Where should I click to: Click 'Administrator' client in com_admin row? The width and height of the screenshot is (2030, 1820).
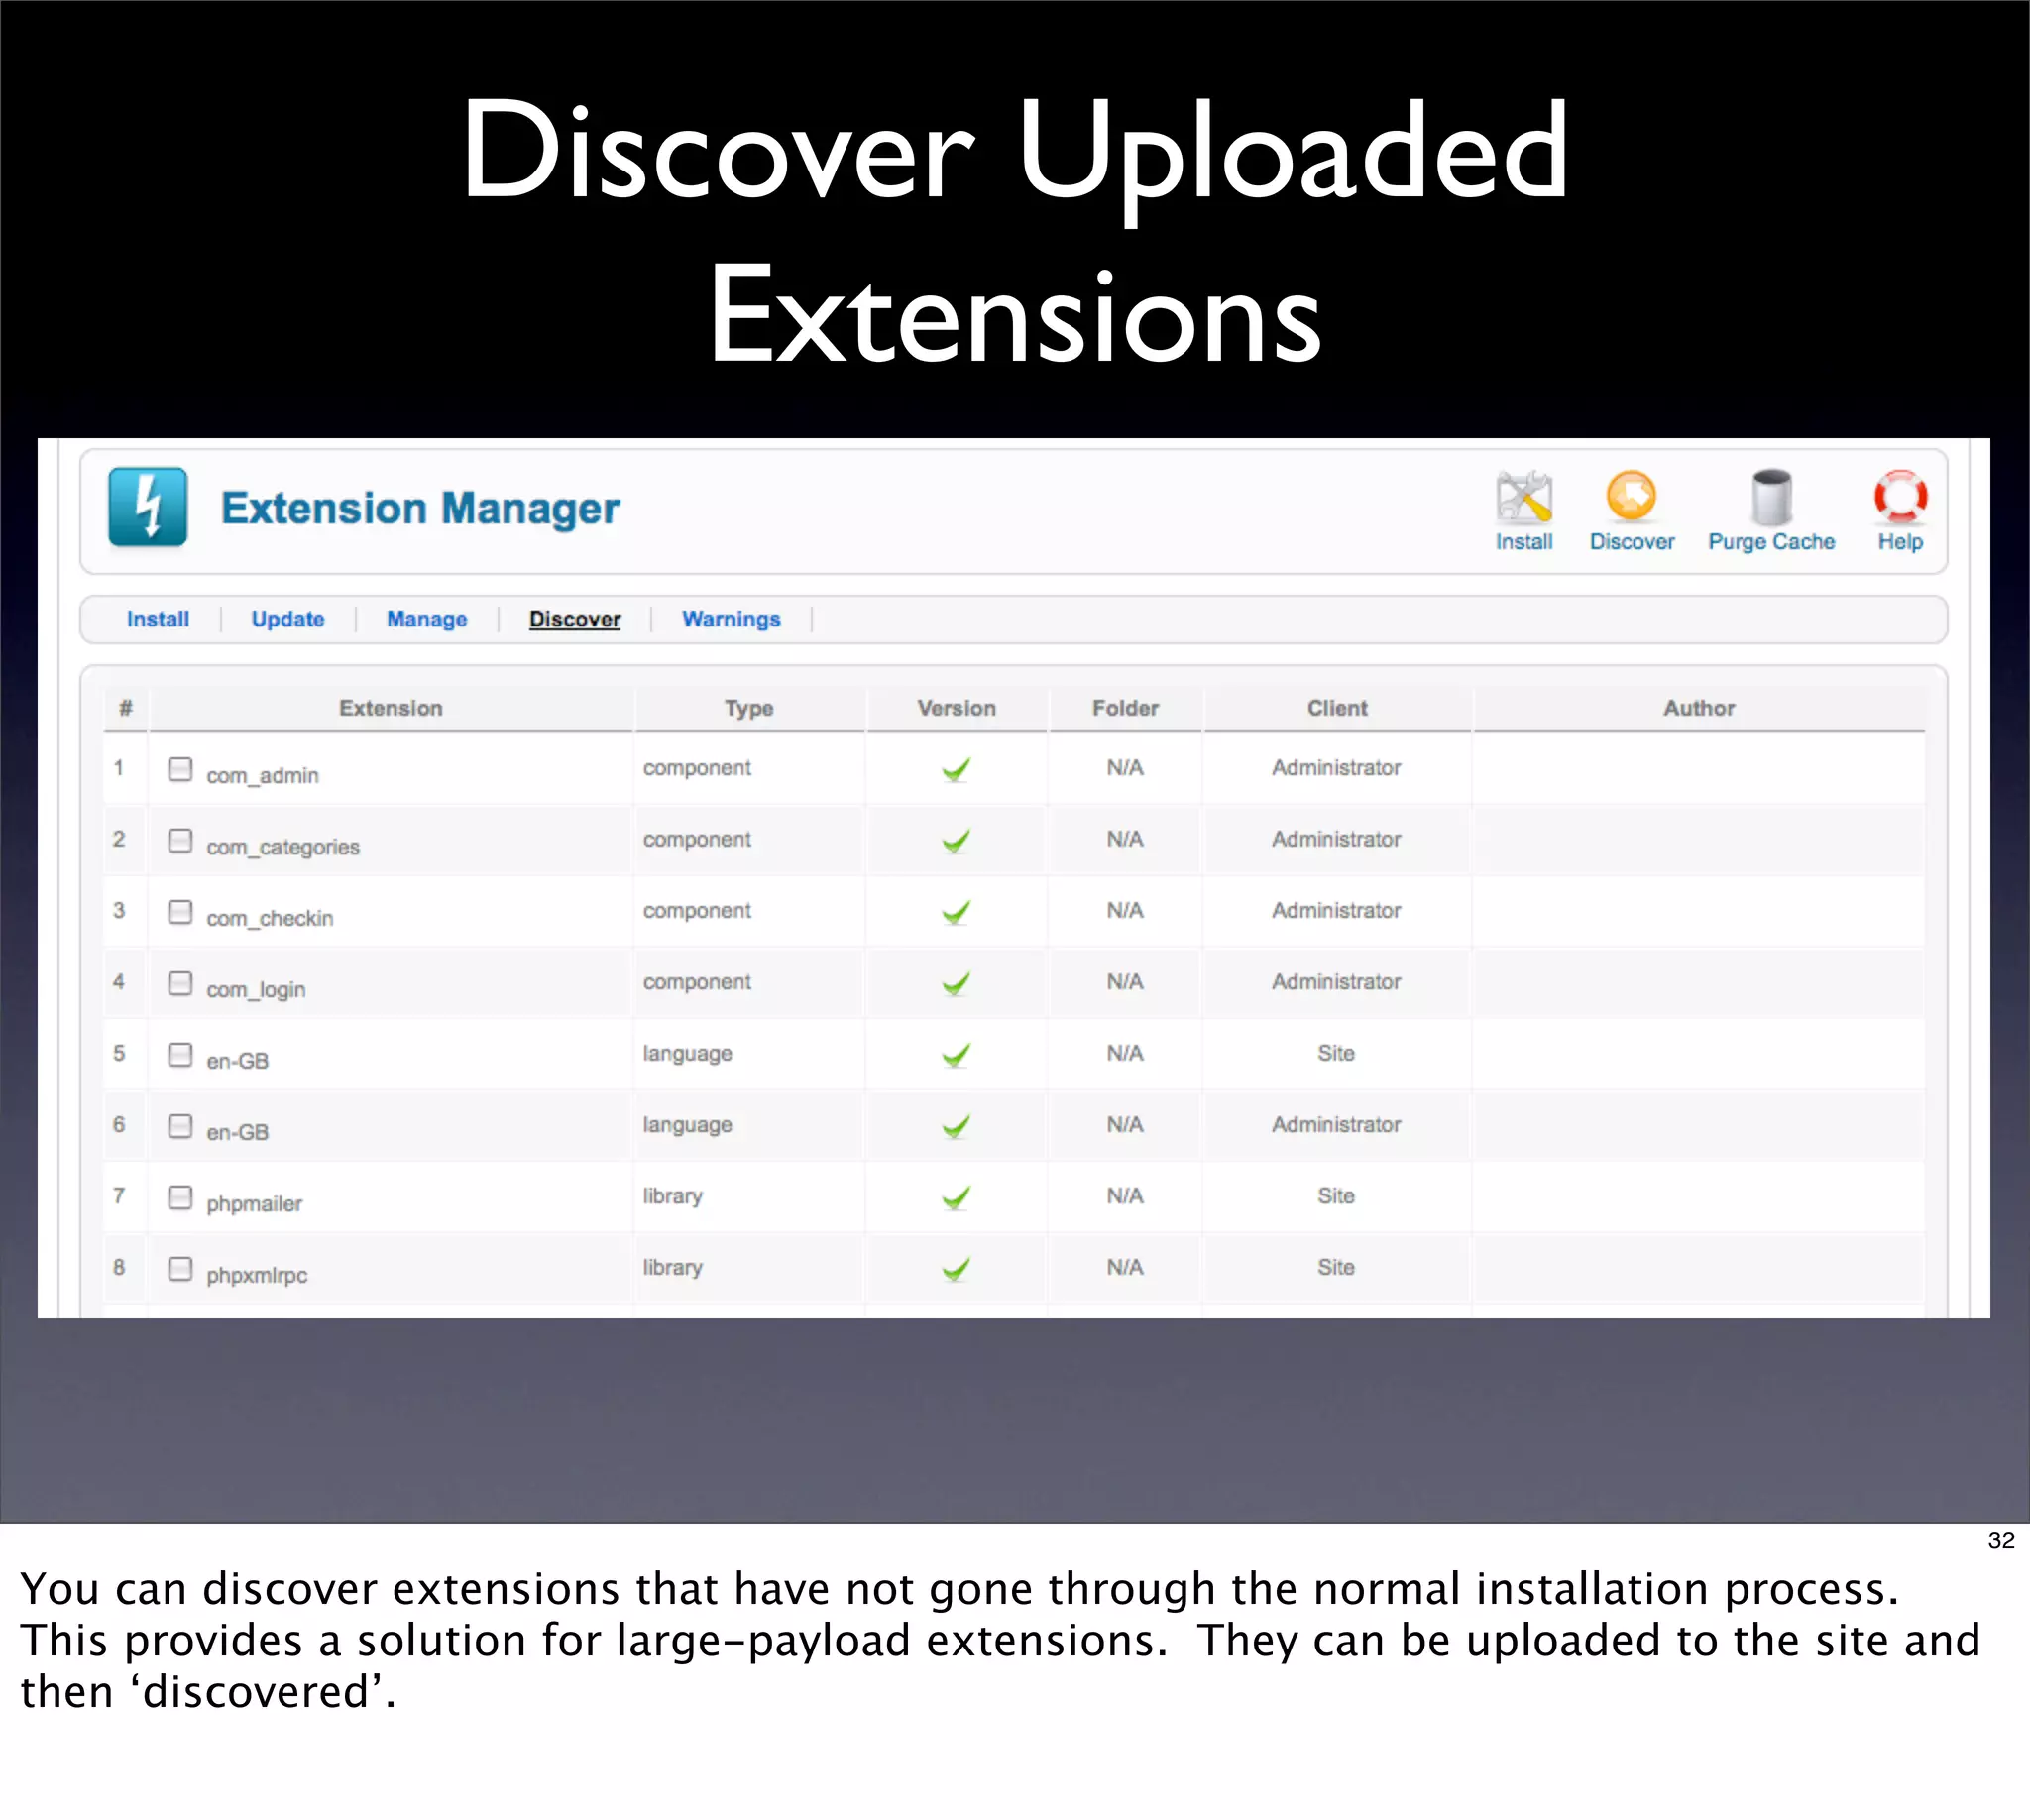pyautogui.click(x=1336, y=768)
